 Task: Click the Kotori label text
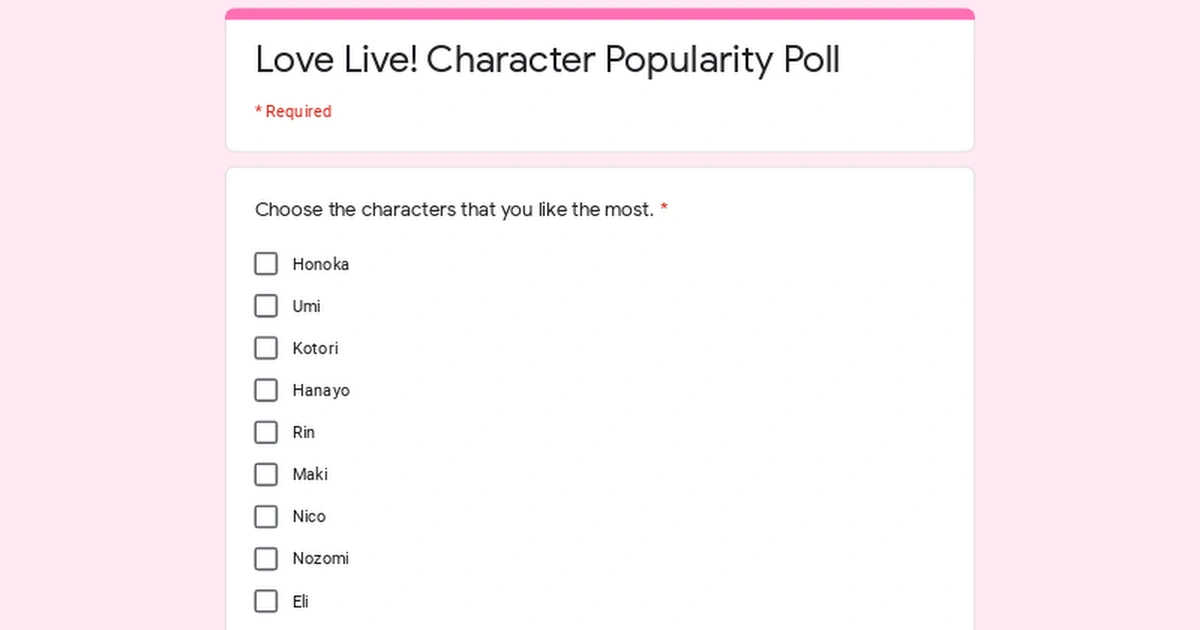pos(315,348)
